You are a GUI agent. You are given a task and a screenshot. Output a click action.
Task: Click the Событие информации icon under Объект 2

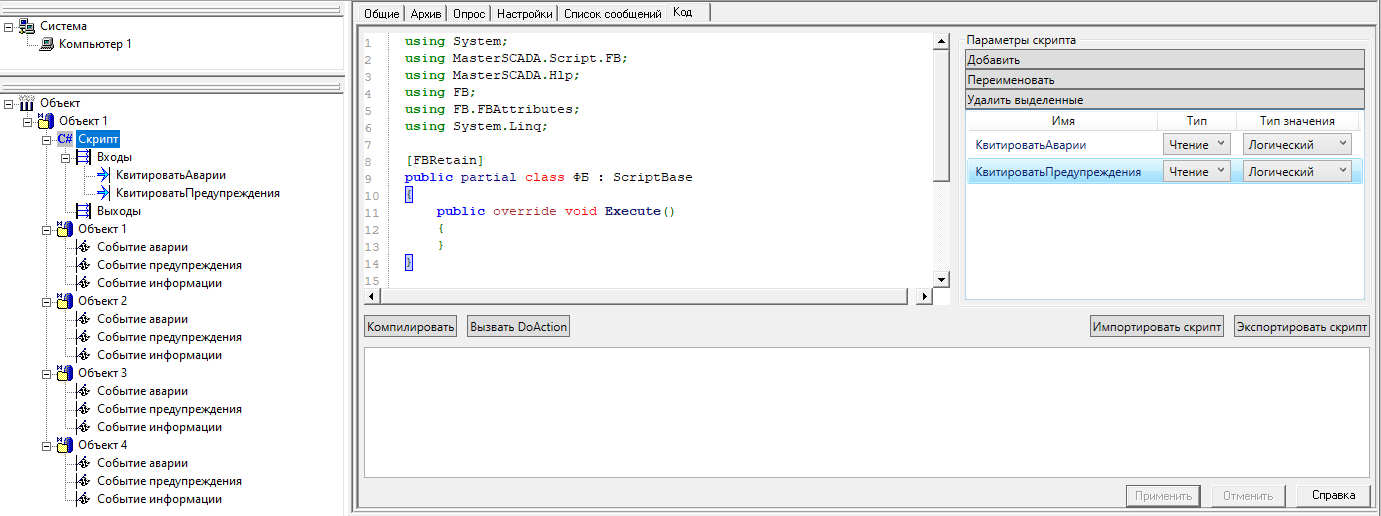pyautogui.click(x=84, y=355)
